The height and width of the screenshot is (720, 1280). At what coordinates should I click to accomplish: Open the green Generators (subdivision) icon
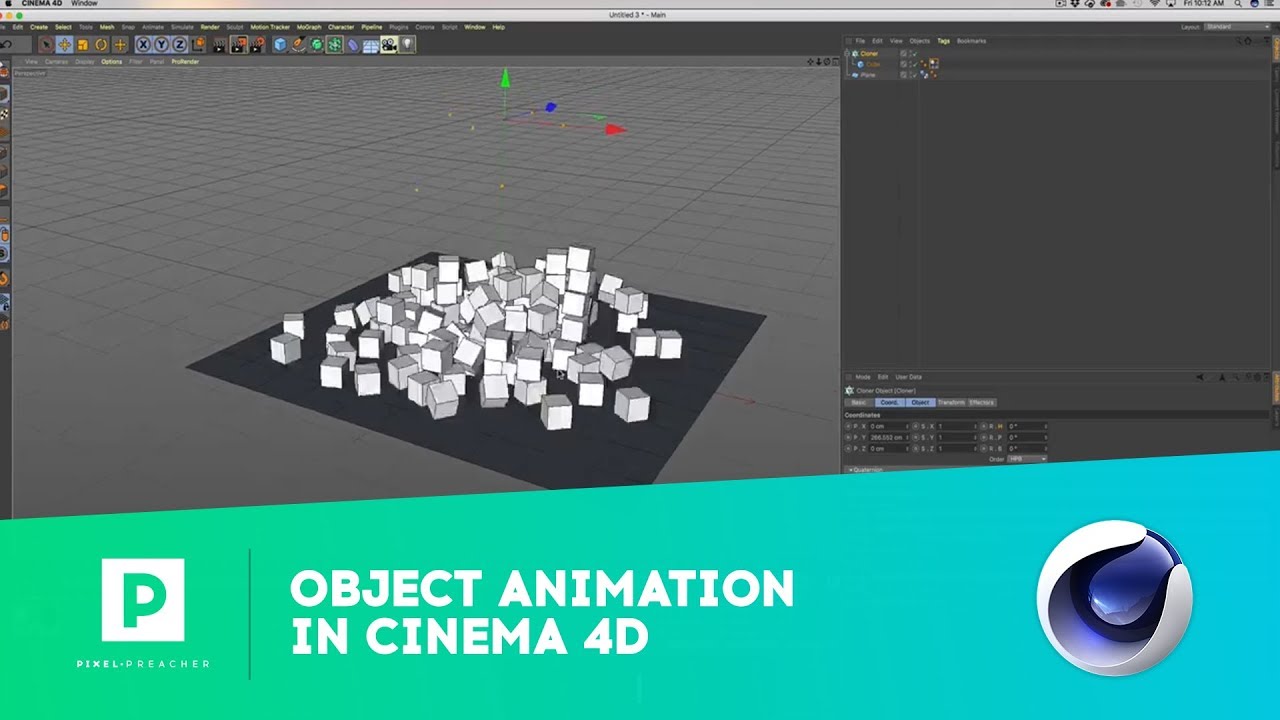316,44
